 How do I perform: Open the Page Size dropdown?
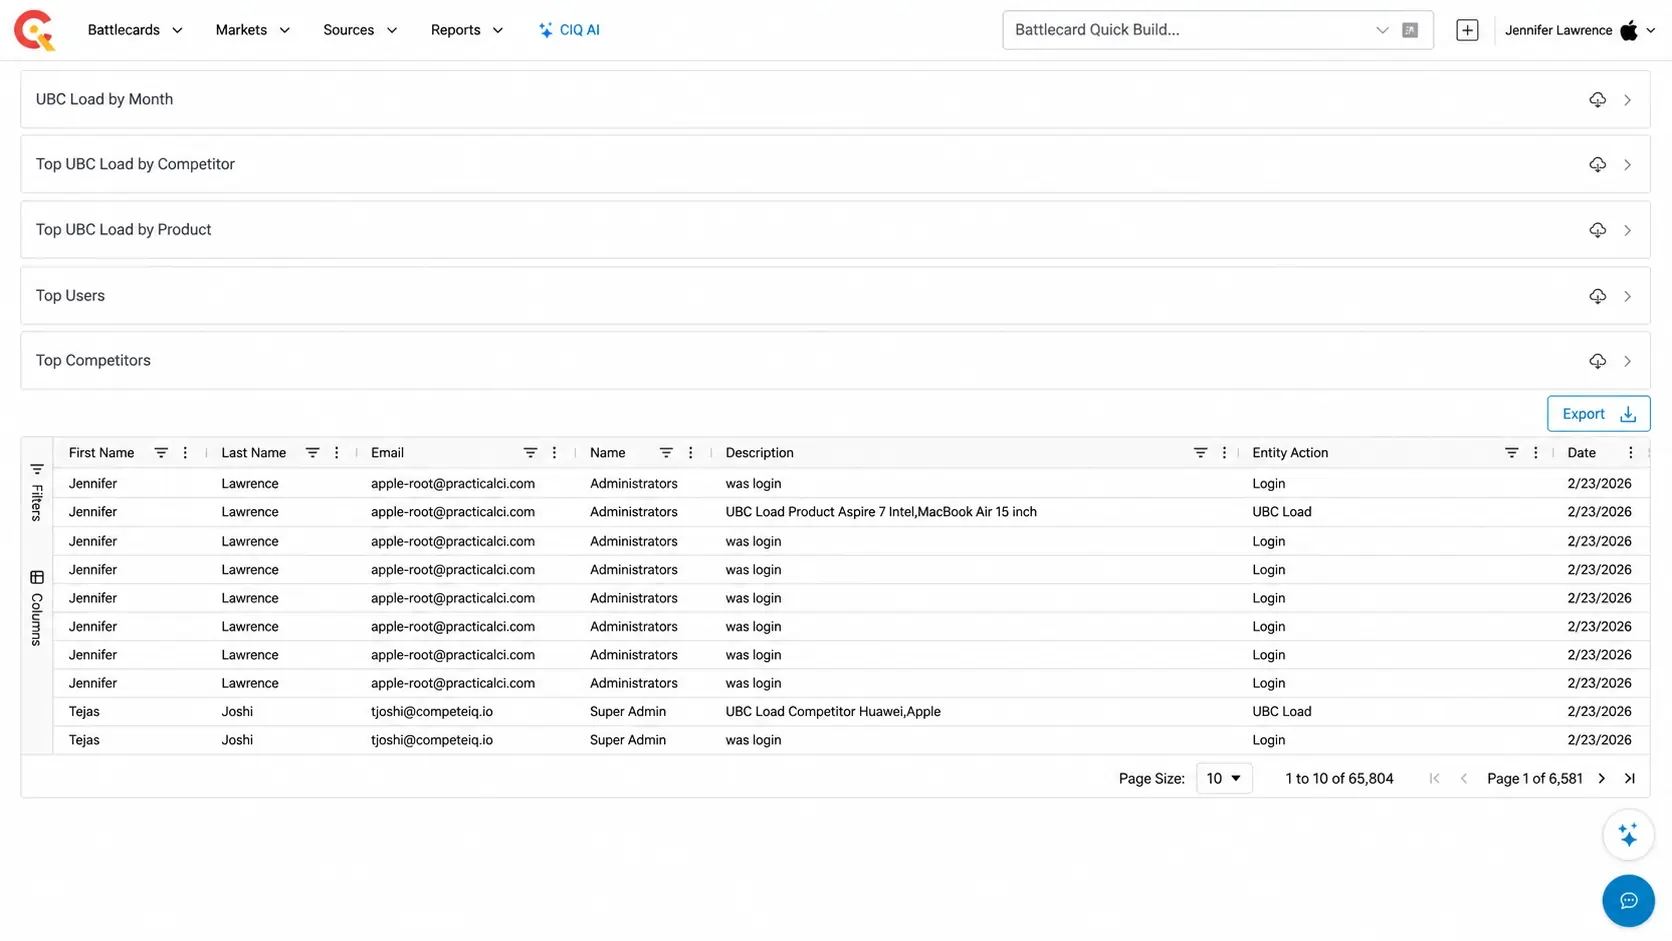pos(1224,779)
